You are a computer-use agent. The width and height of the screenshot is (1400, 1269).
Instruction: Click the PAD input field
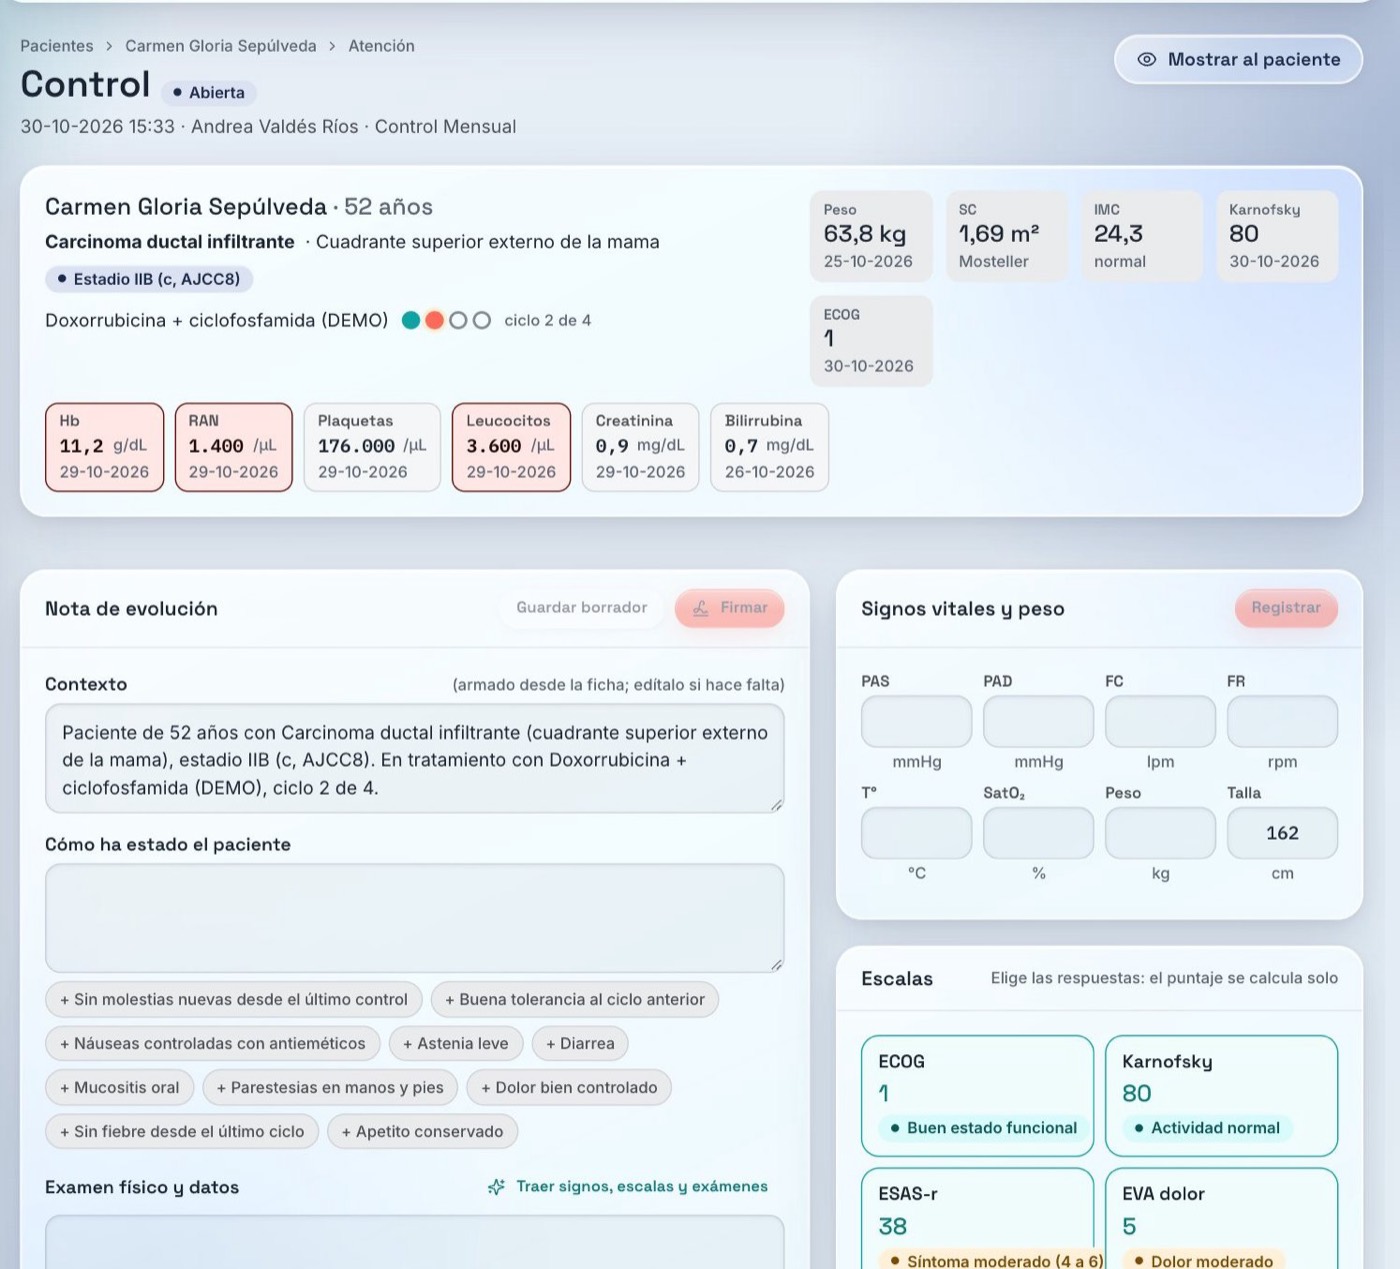coord(1038,722)
